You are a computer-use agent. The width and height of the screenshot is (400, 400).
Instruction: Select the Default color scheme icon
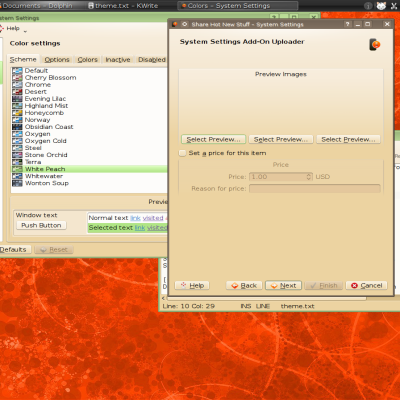(17, 71)
